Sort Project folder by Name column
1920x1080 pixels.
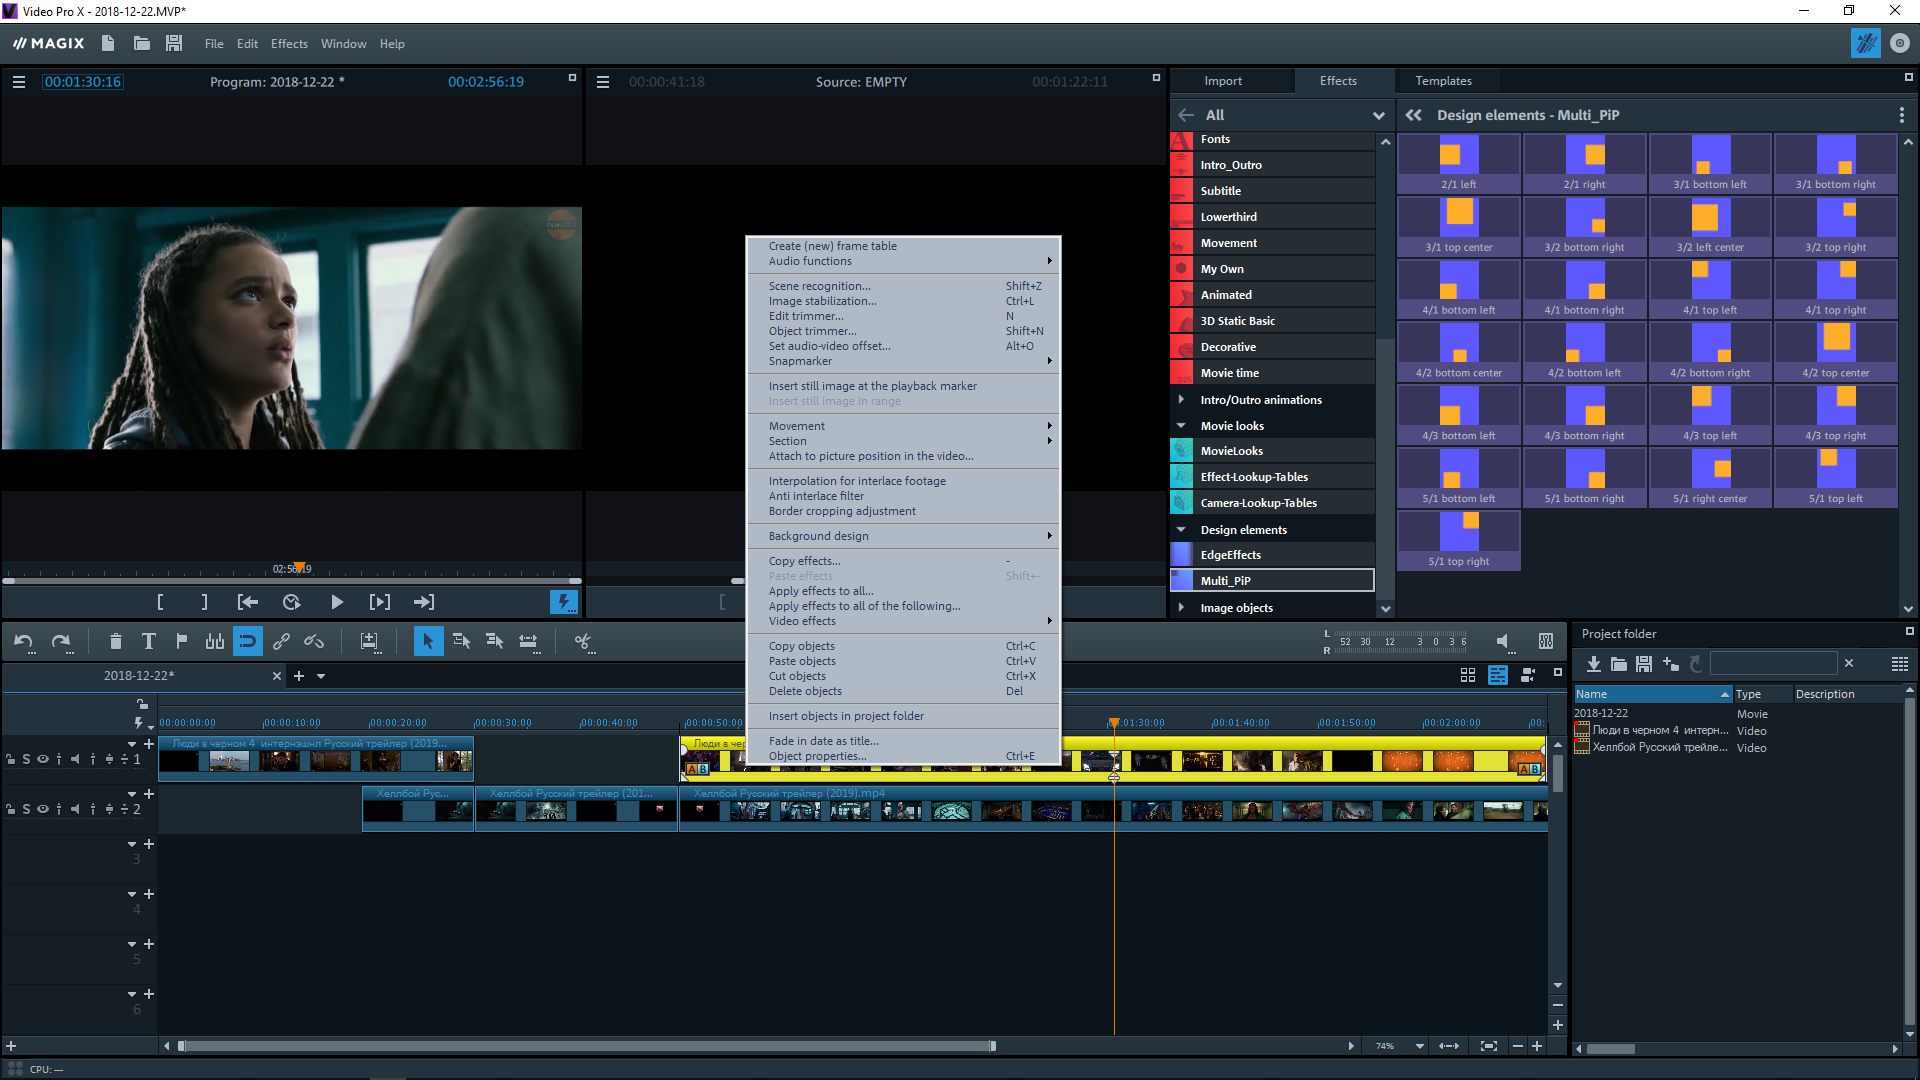1652,694
